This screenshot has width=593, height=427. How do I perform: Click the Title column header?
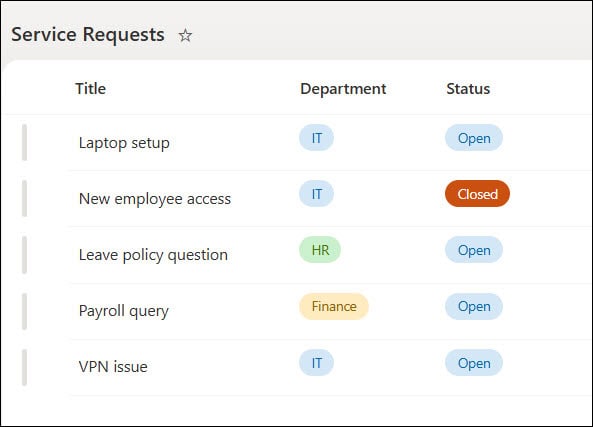91,89
